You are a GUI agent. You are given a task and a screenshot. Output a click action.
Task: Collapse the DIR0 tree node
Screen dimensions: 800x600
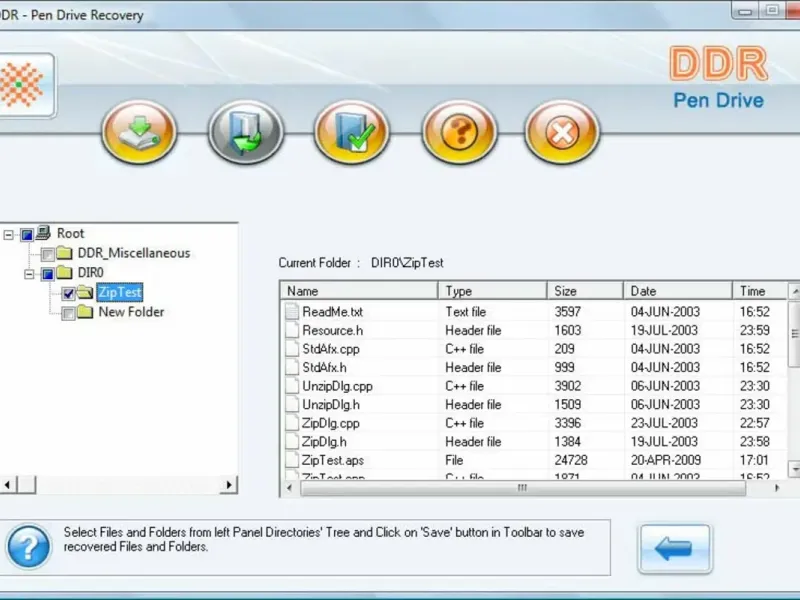click(30, 273)
